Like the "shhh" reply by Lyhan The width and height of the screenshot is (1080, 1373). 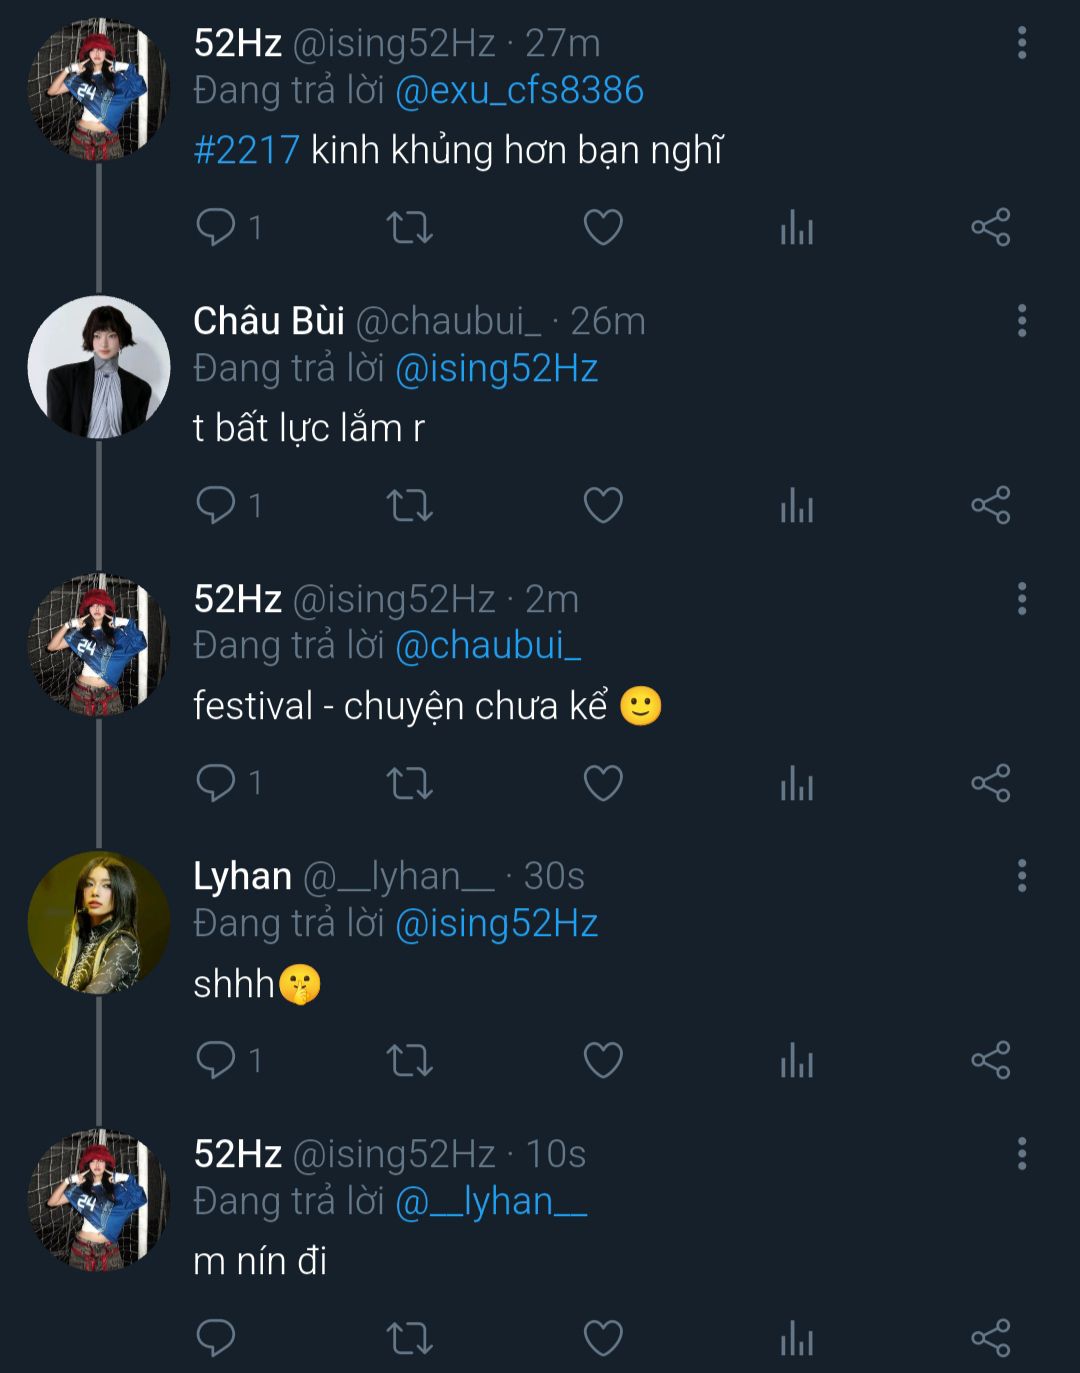(603, 1060)
